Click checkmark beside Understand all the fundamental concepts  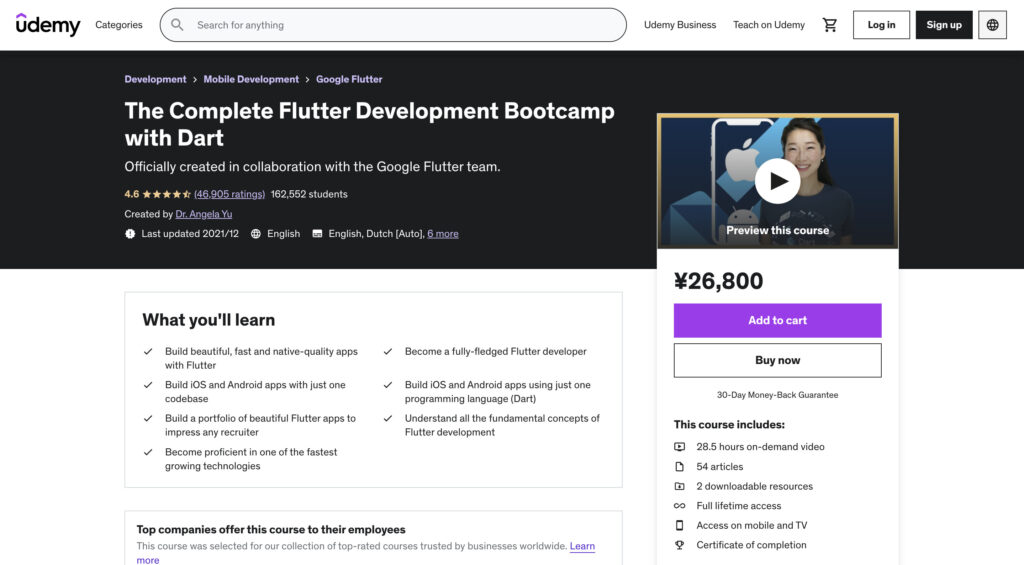click(x=388, y=418)
